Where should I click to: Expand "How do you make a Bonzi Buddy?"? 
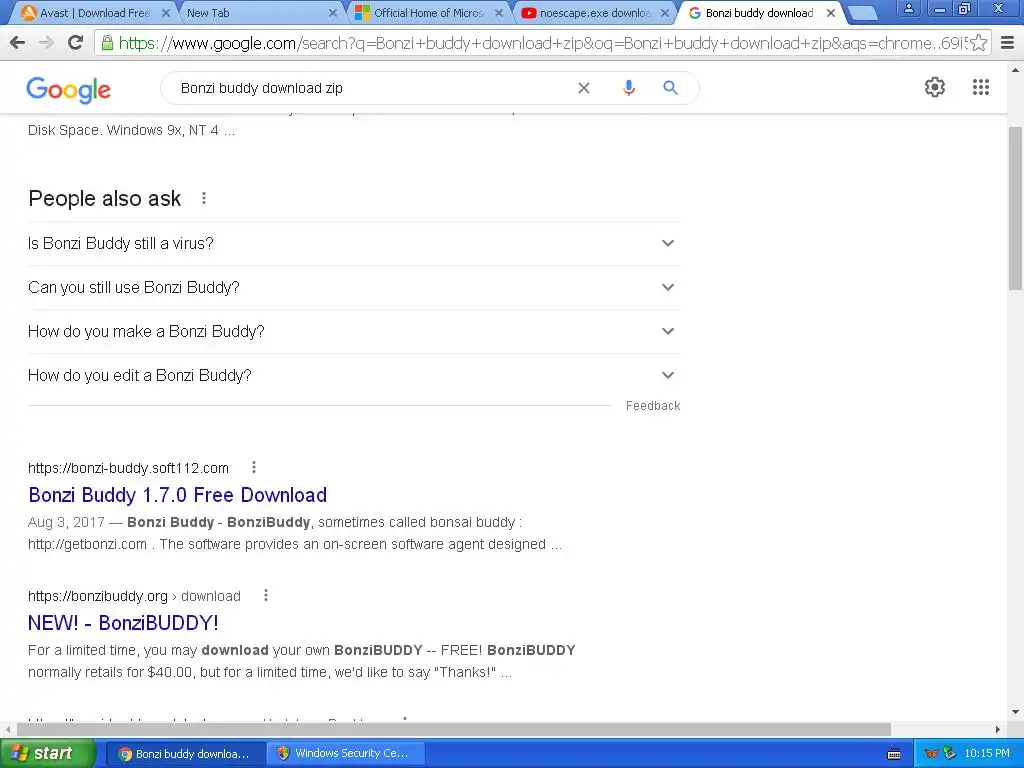(354, 332)
